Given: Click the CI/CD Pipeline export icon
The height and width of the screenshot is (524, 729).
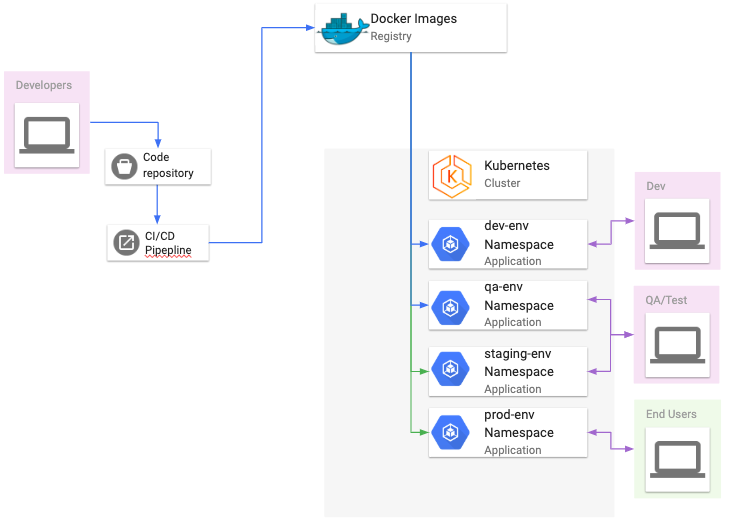Looking at the screenshot, I should click(126, 242).
